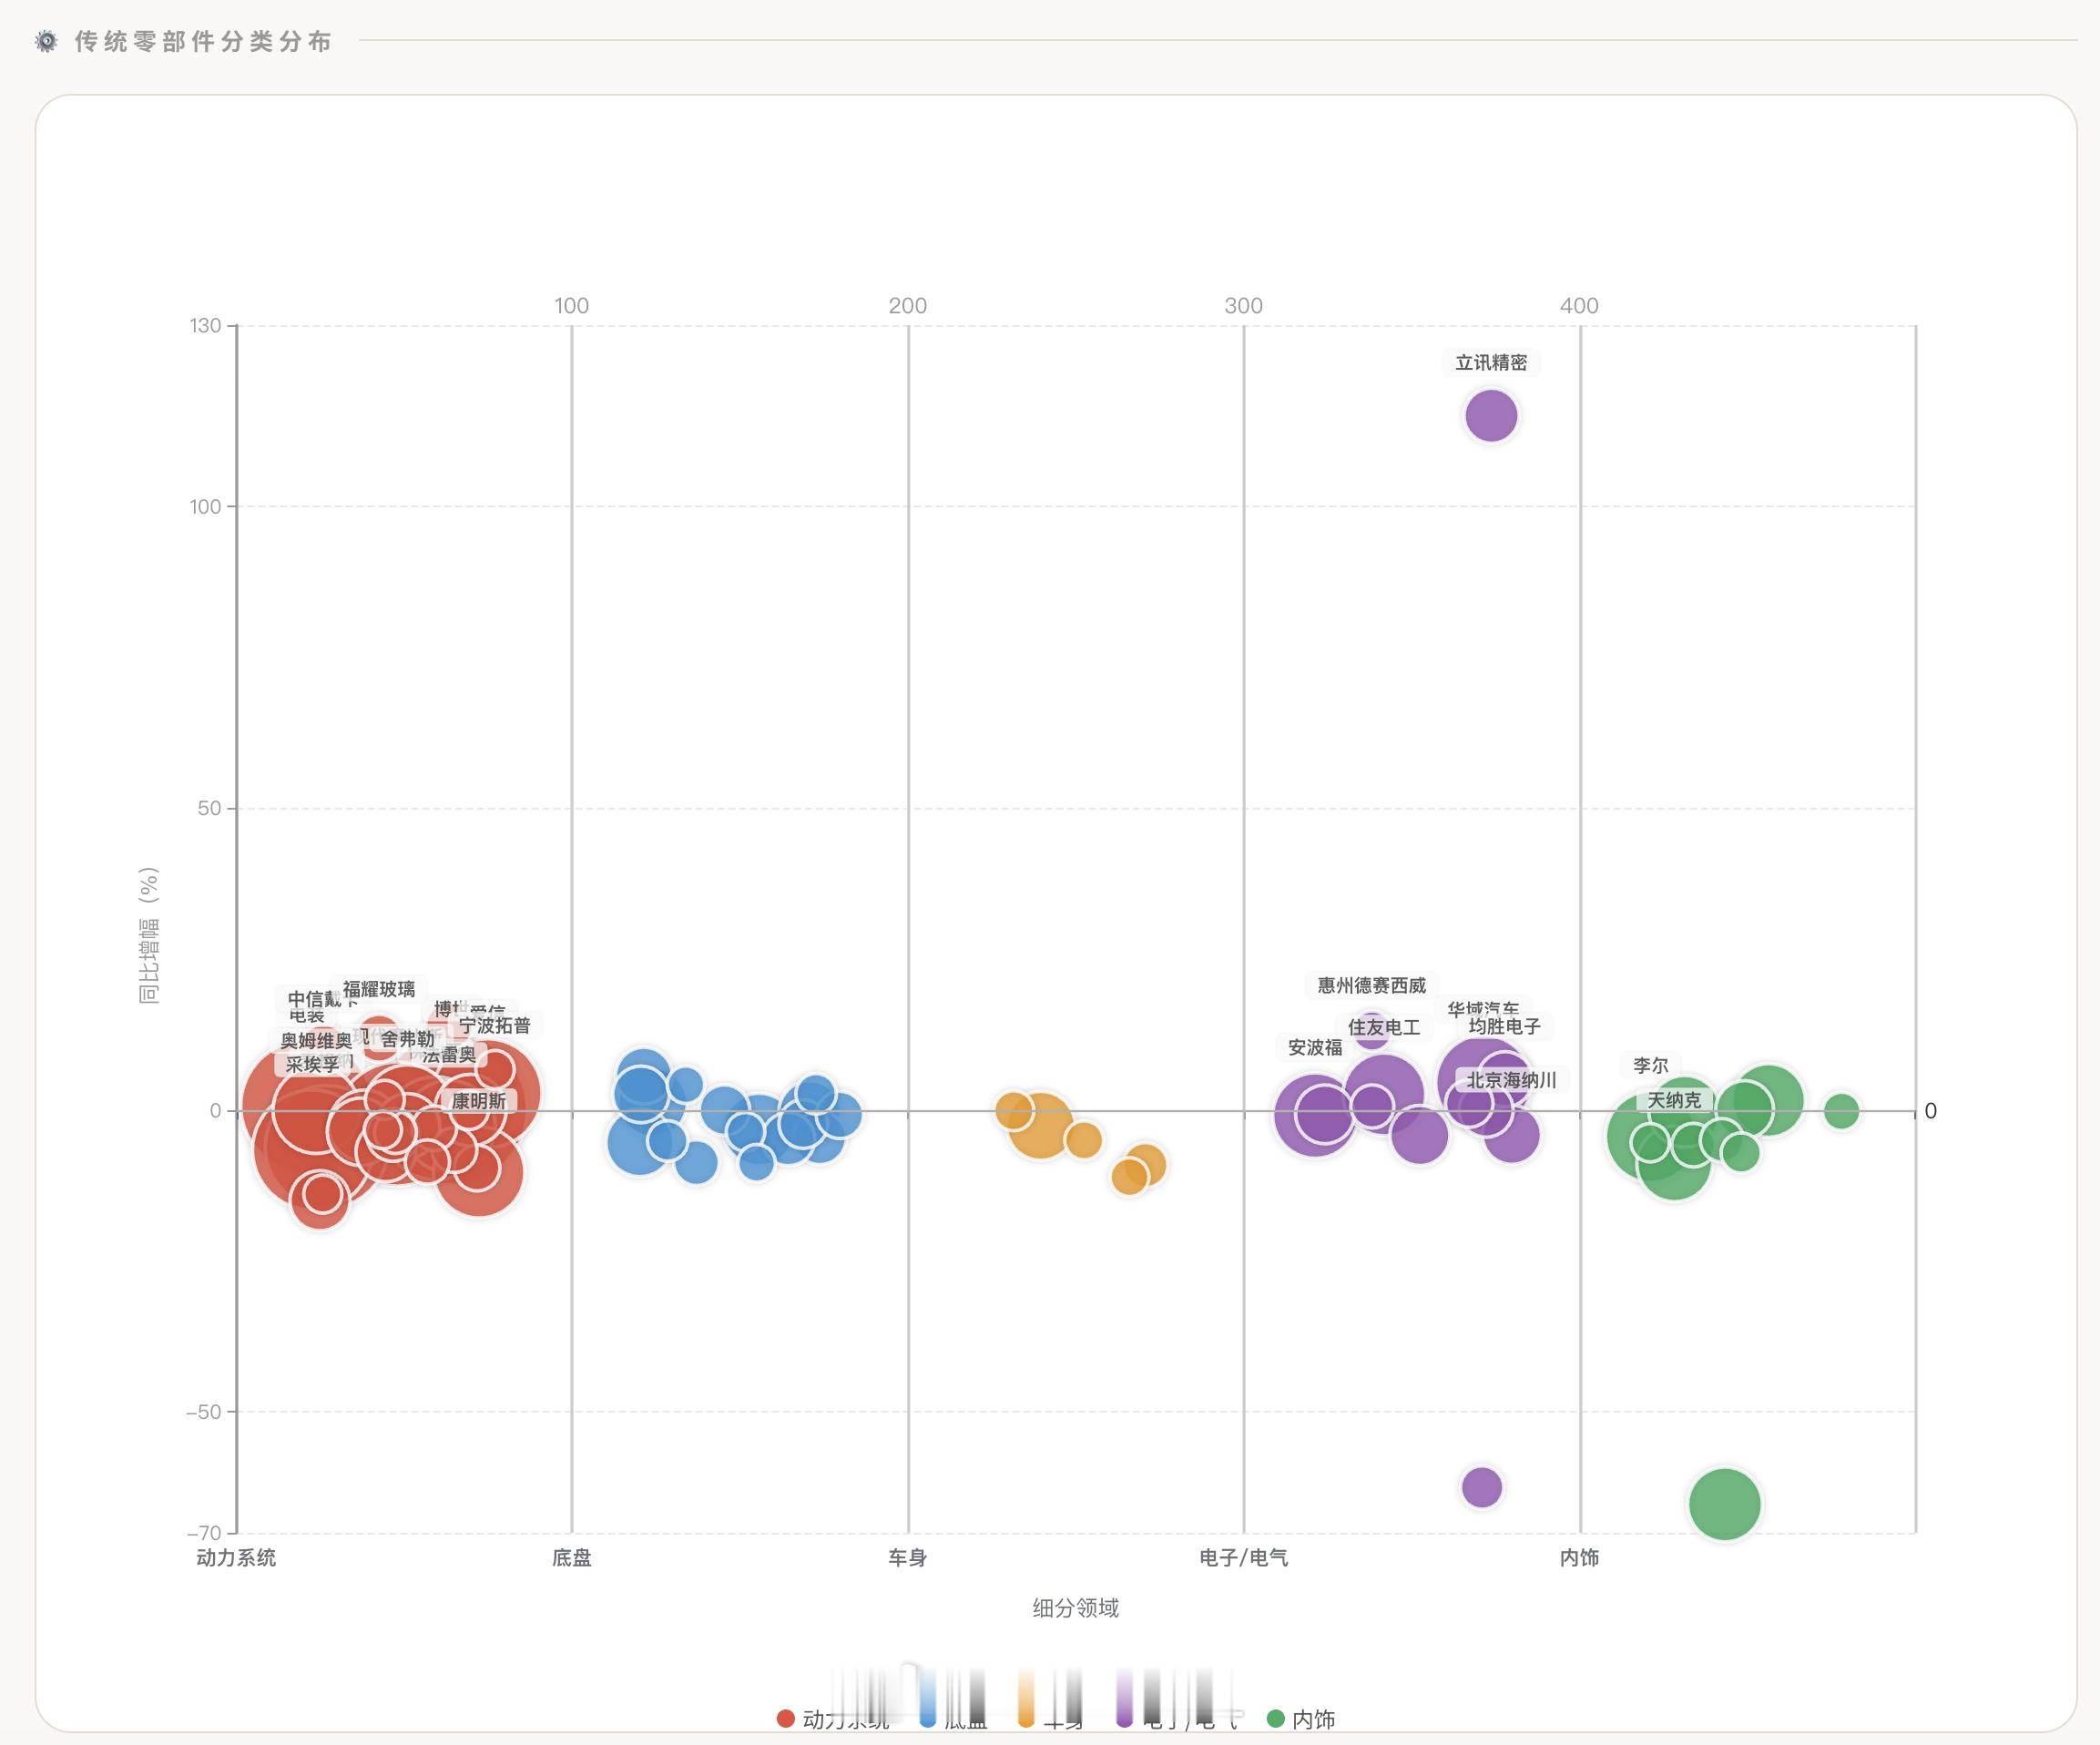Click the 惠州德赛西威 label
2100x1745 pixels.
pos(1371,985)
